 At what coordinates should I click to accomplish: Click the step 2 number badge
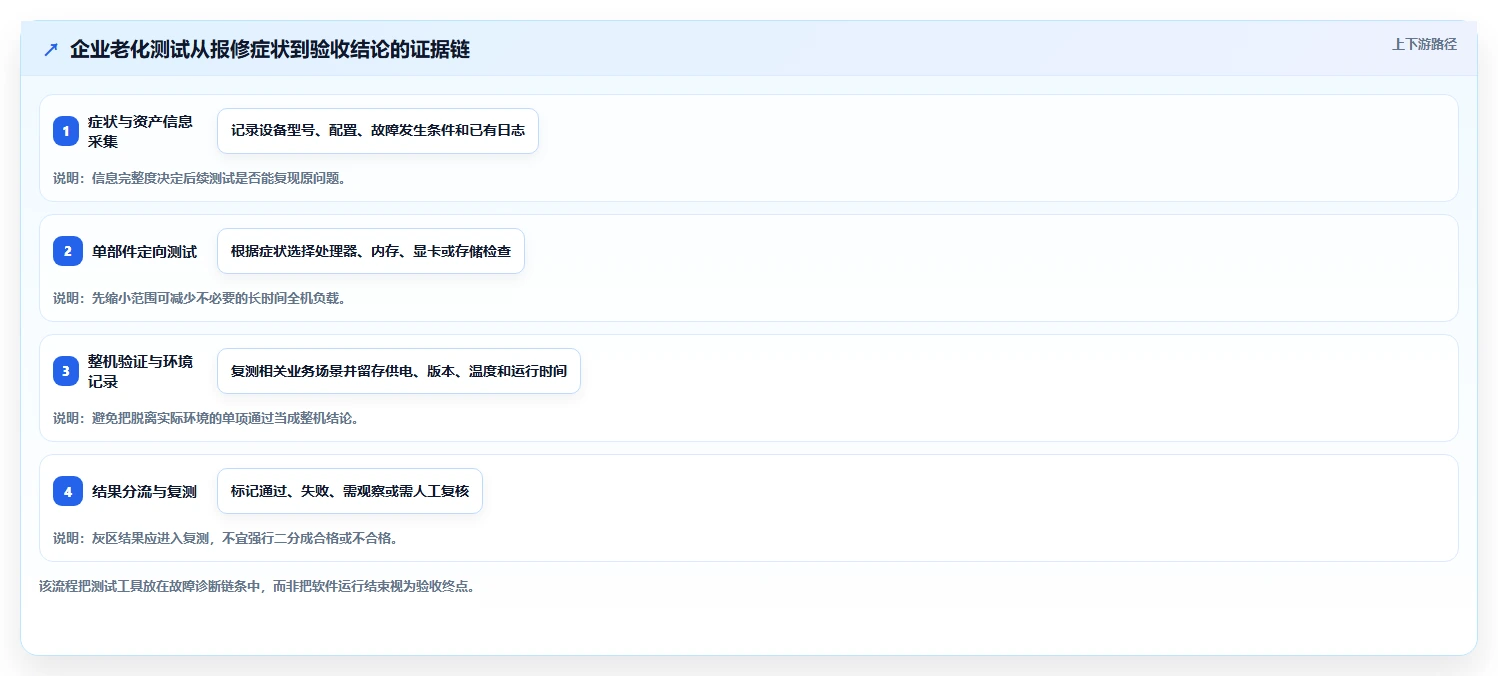tap(67, 251)
